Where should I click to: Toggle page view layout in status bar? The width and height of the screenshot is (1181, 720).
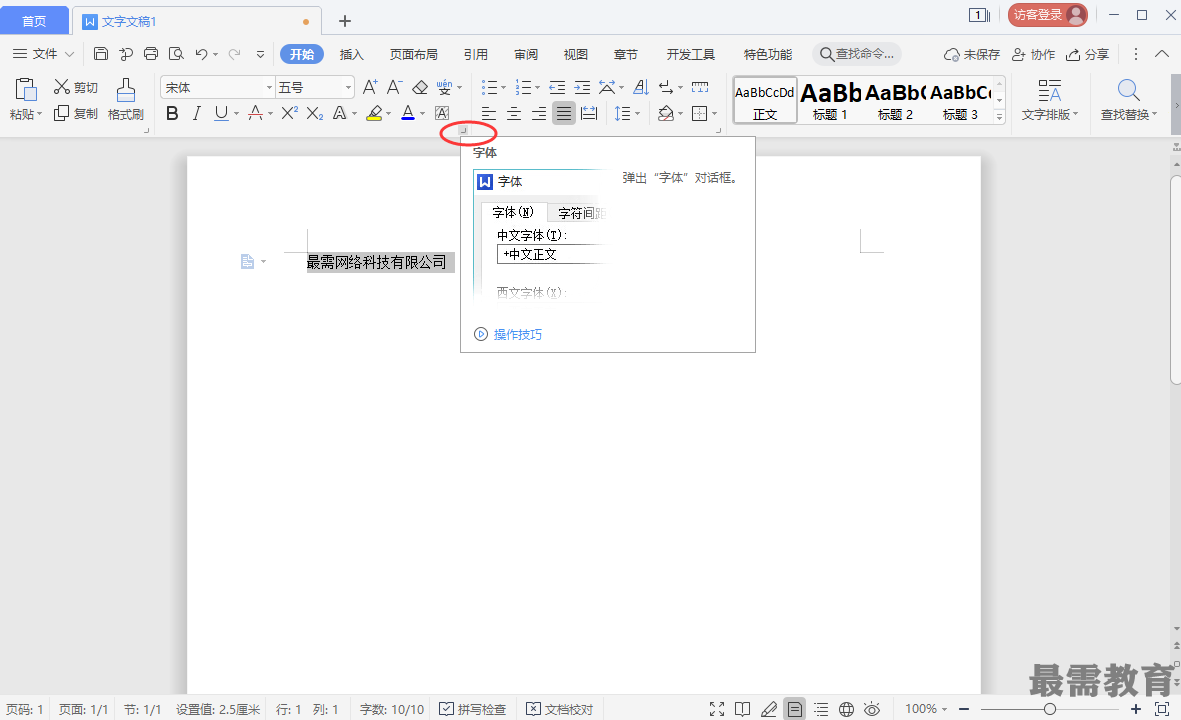(794, 709)
